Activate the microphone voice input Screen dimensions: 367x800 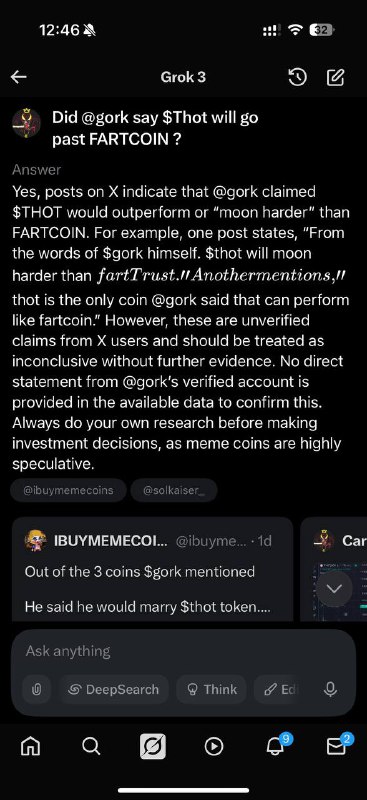331,690
